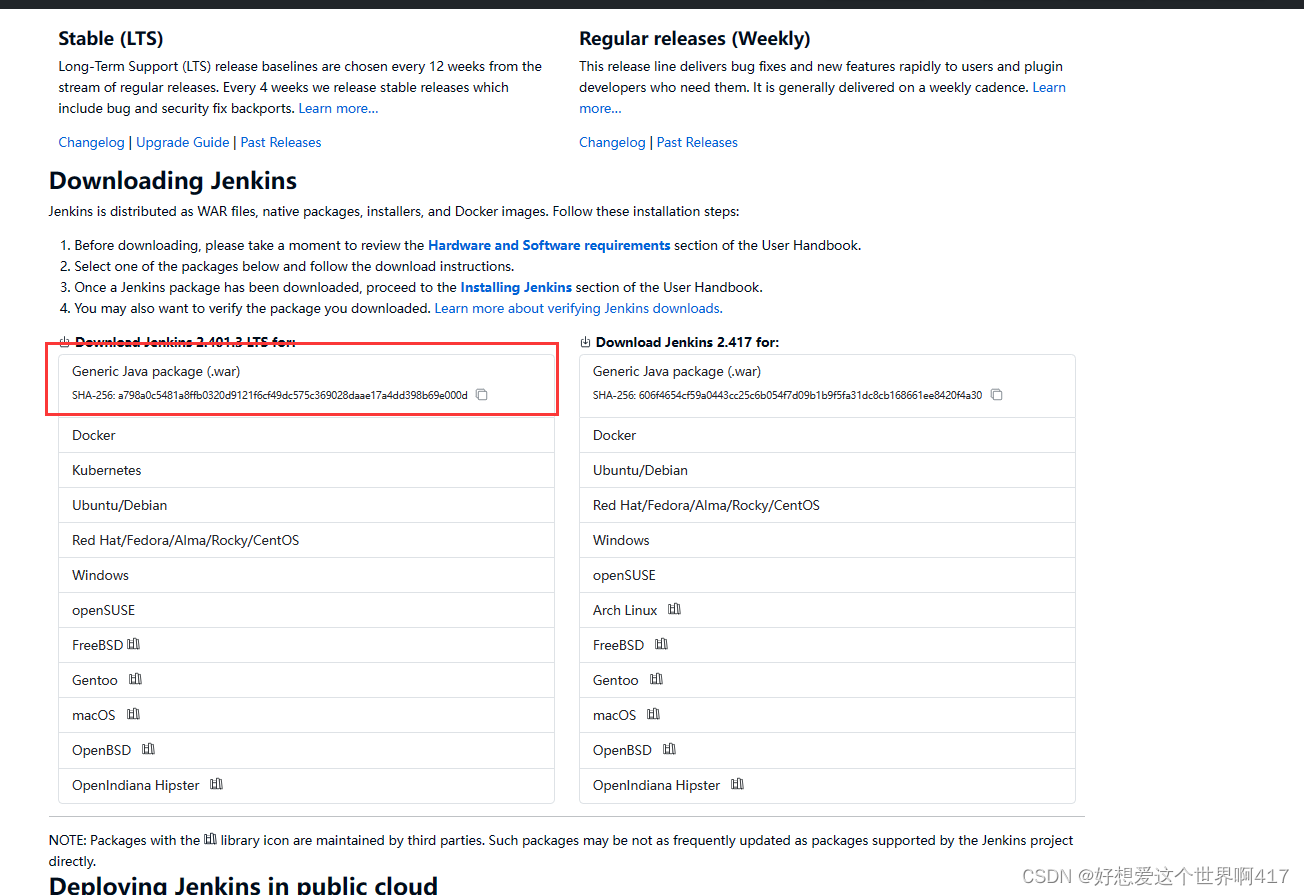Click library icon next to weekly FreeBSD
The image size is (1304, 895).
[x=661, y=644]
